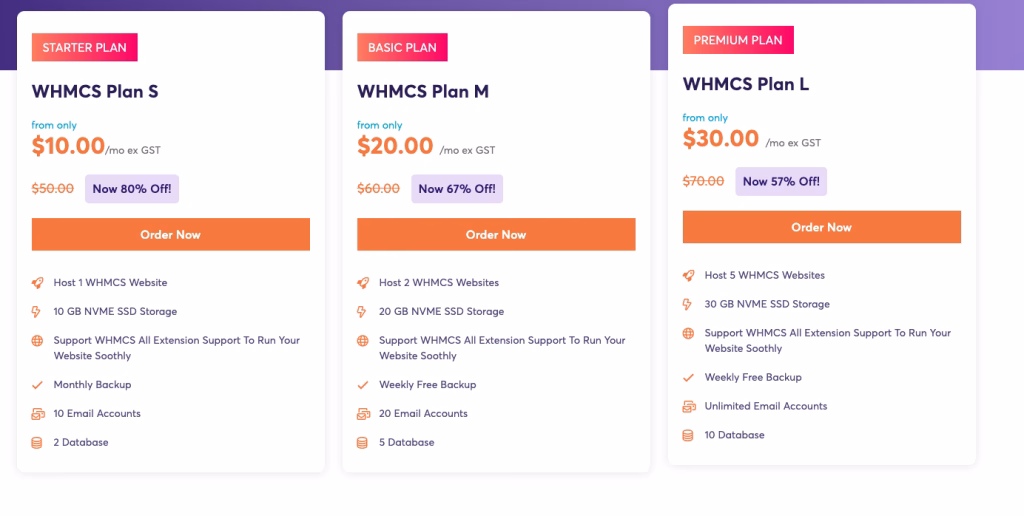Click the Now 57% Off! label

pyautogui.click(x=781, y=182)
